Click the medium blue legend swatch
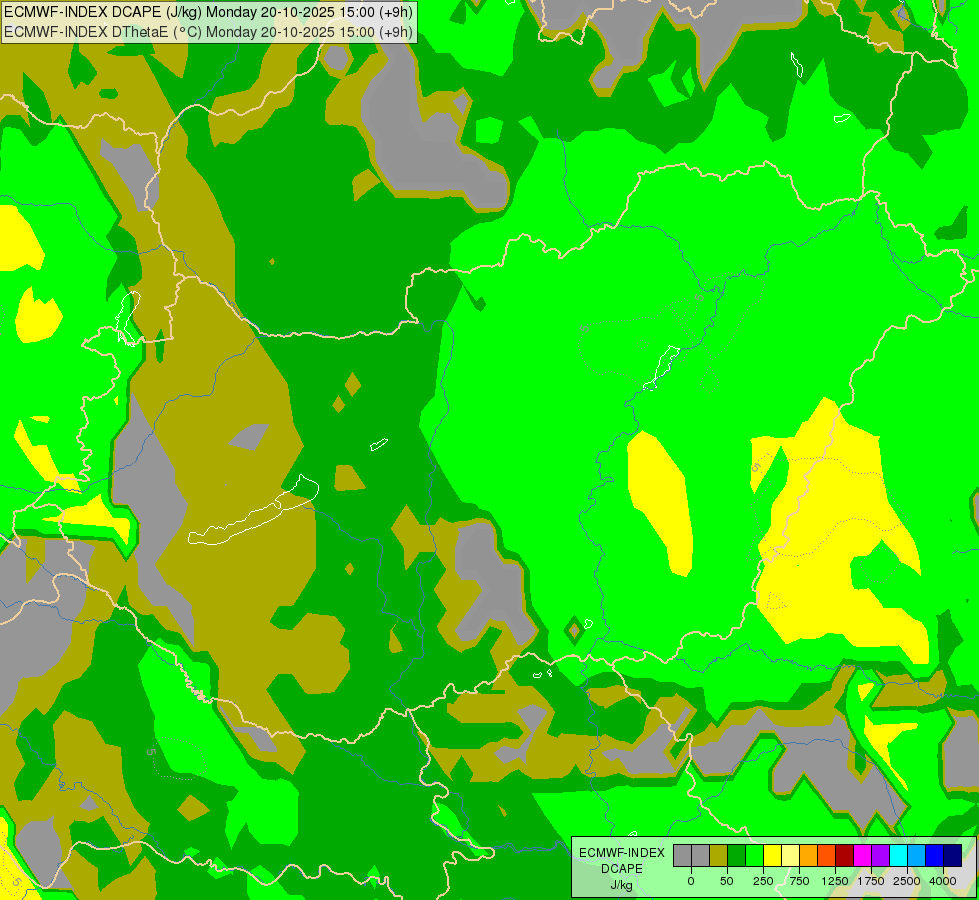This screenshot has height=900, width=979. coord(935,856)
